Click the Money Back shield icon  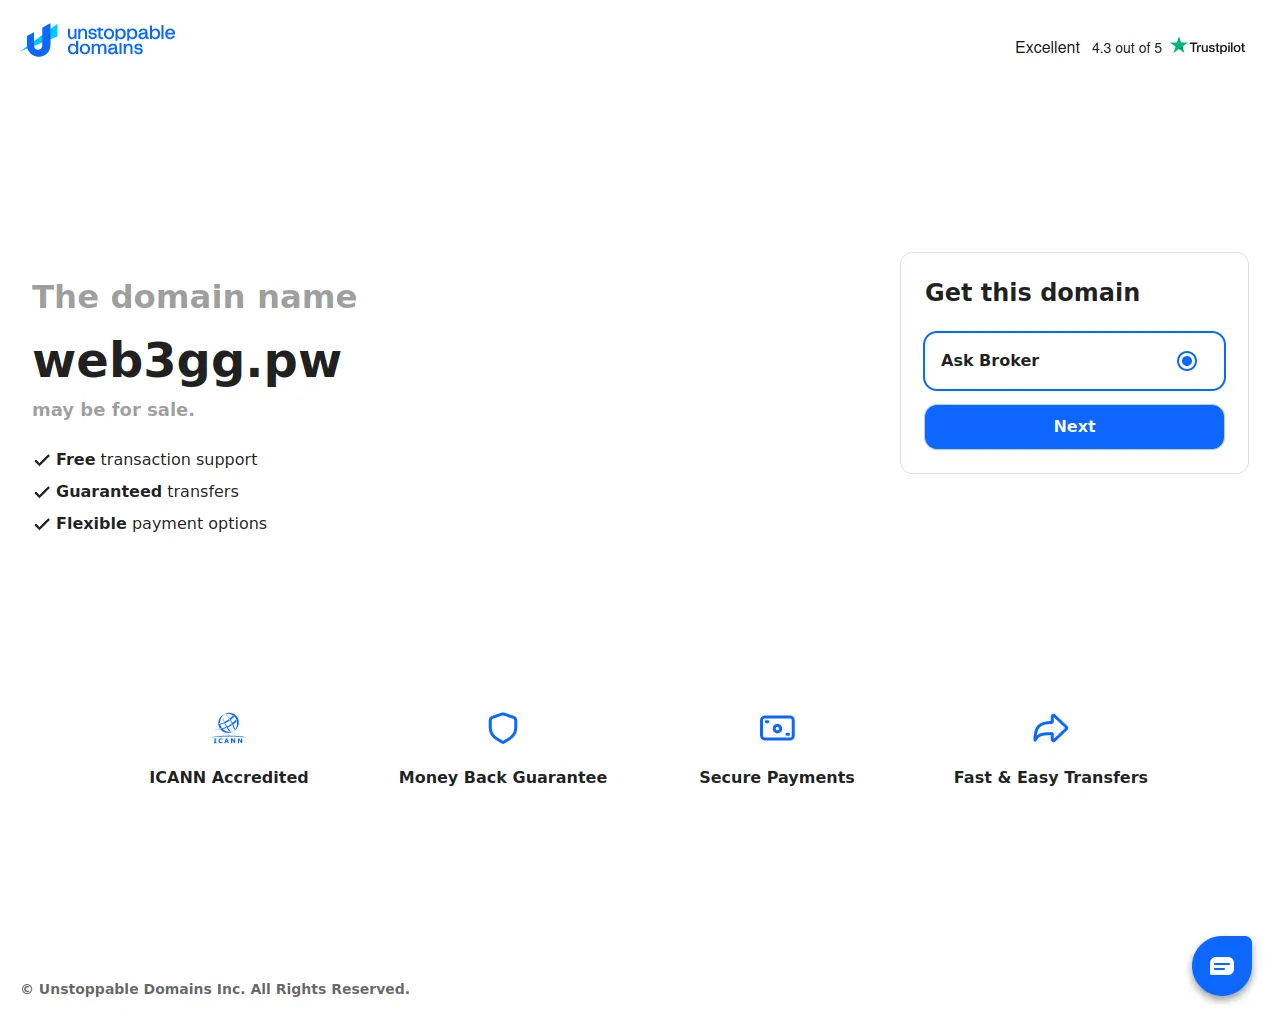(502, 728)
